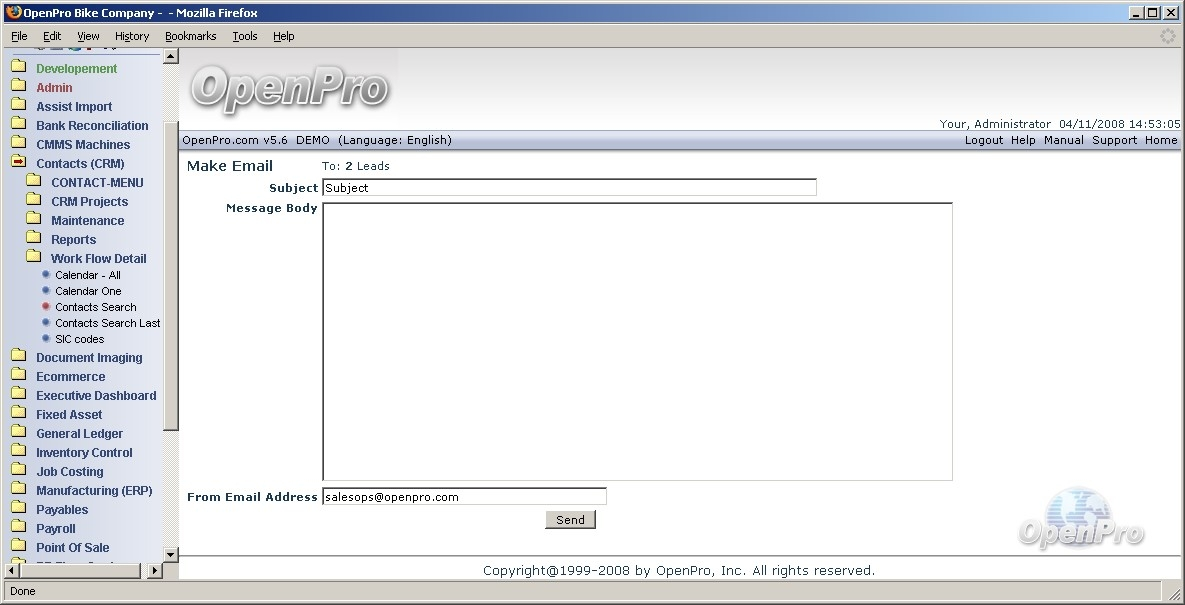Viewport: 1185px width, 605px height.
Task: Click the folder icon beside General Ledger
Action: coord(18,433)
